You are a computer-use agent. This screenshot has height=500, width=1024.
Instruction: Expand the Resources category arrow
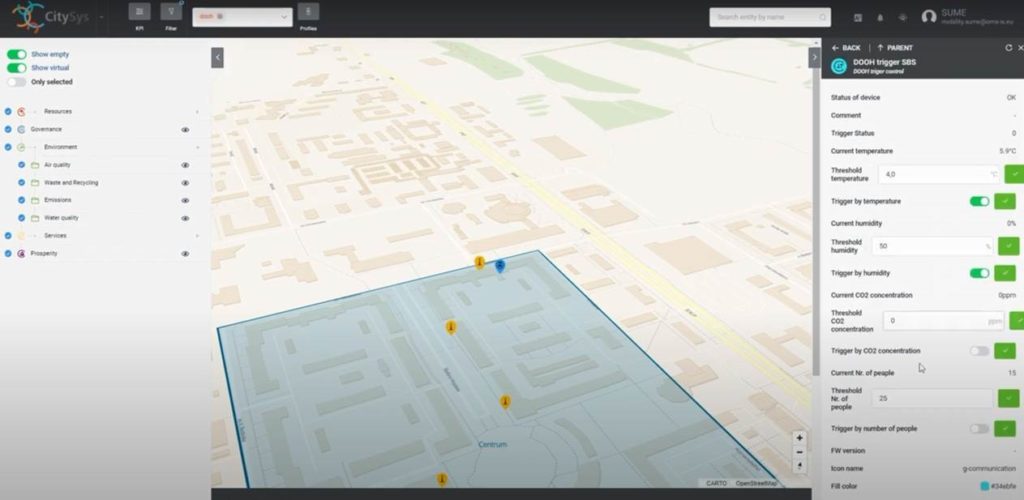(197, 112)
